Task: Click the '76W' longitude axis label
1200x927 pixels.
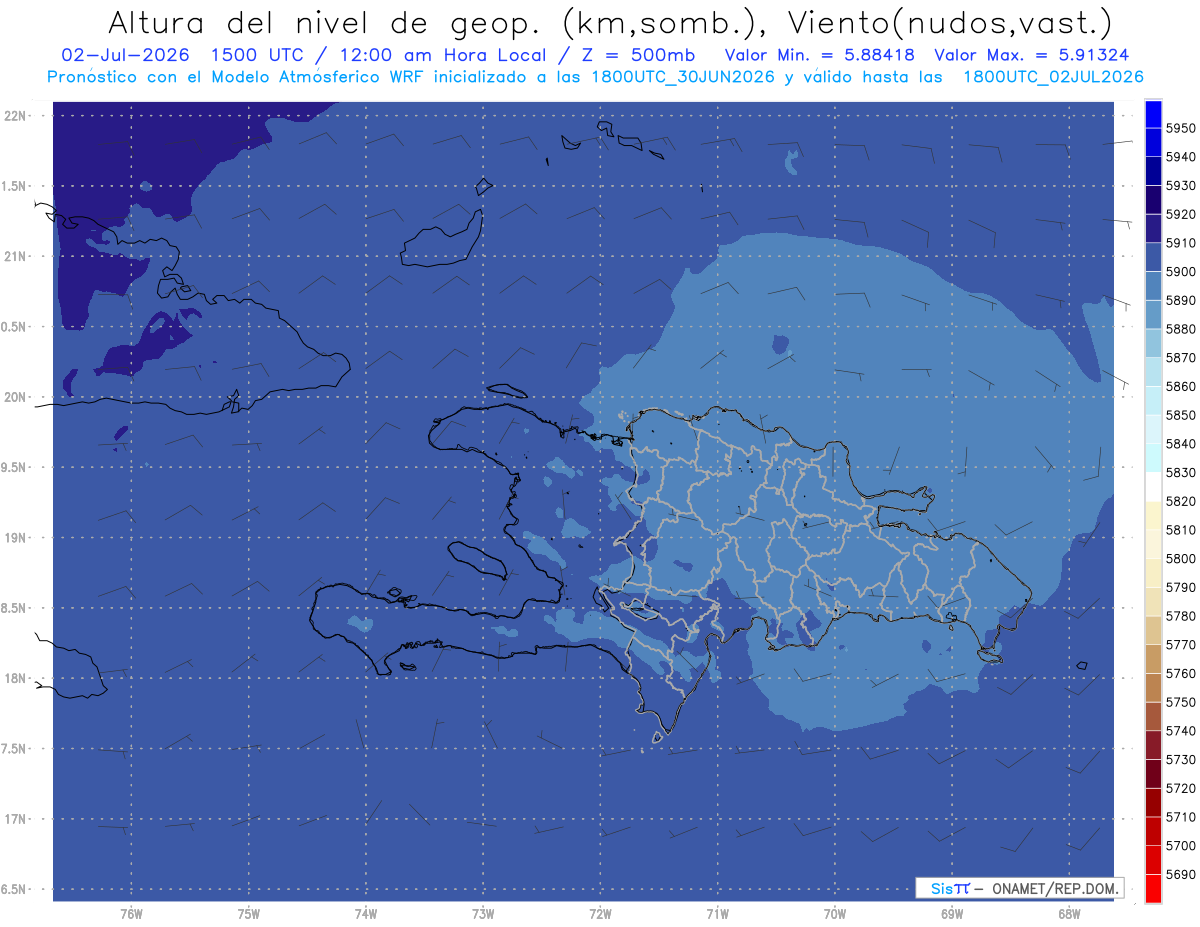Action: (x=131, y=914)
